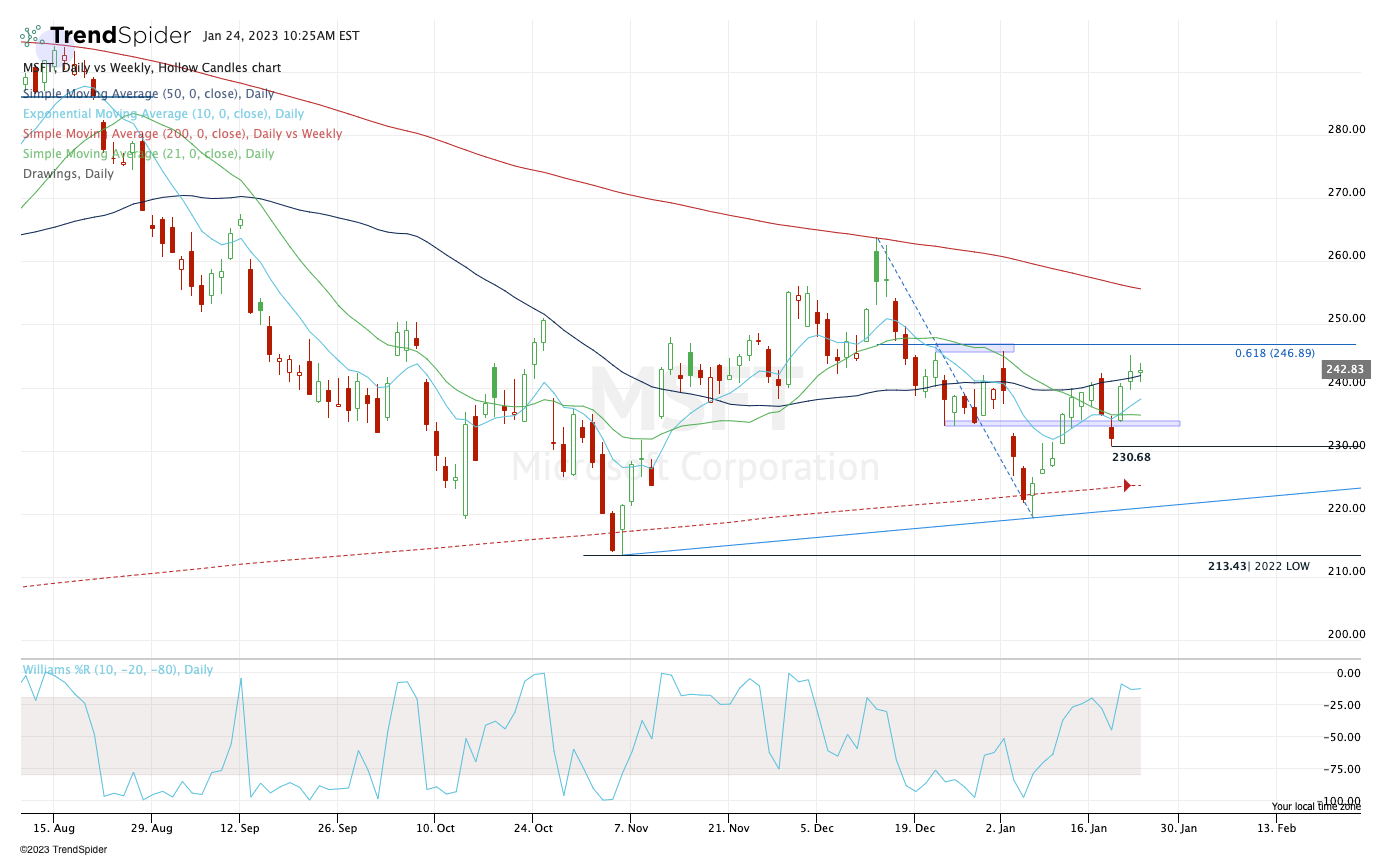Select the Exponential Moving Average 10 legend entry
1391x859 pixels.
click(x=161, y=114)
